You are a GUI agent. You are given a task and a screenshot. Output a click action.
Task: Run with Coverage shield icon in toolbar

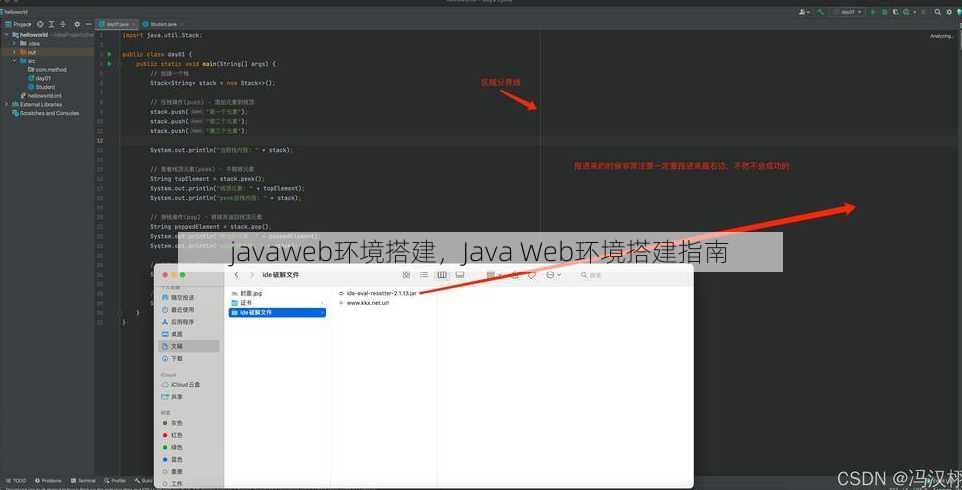coord(896,12)
